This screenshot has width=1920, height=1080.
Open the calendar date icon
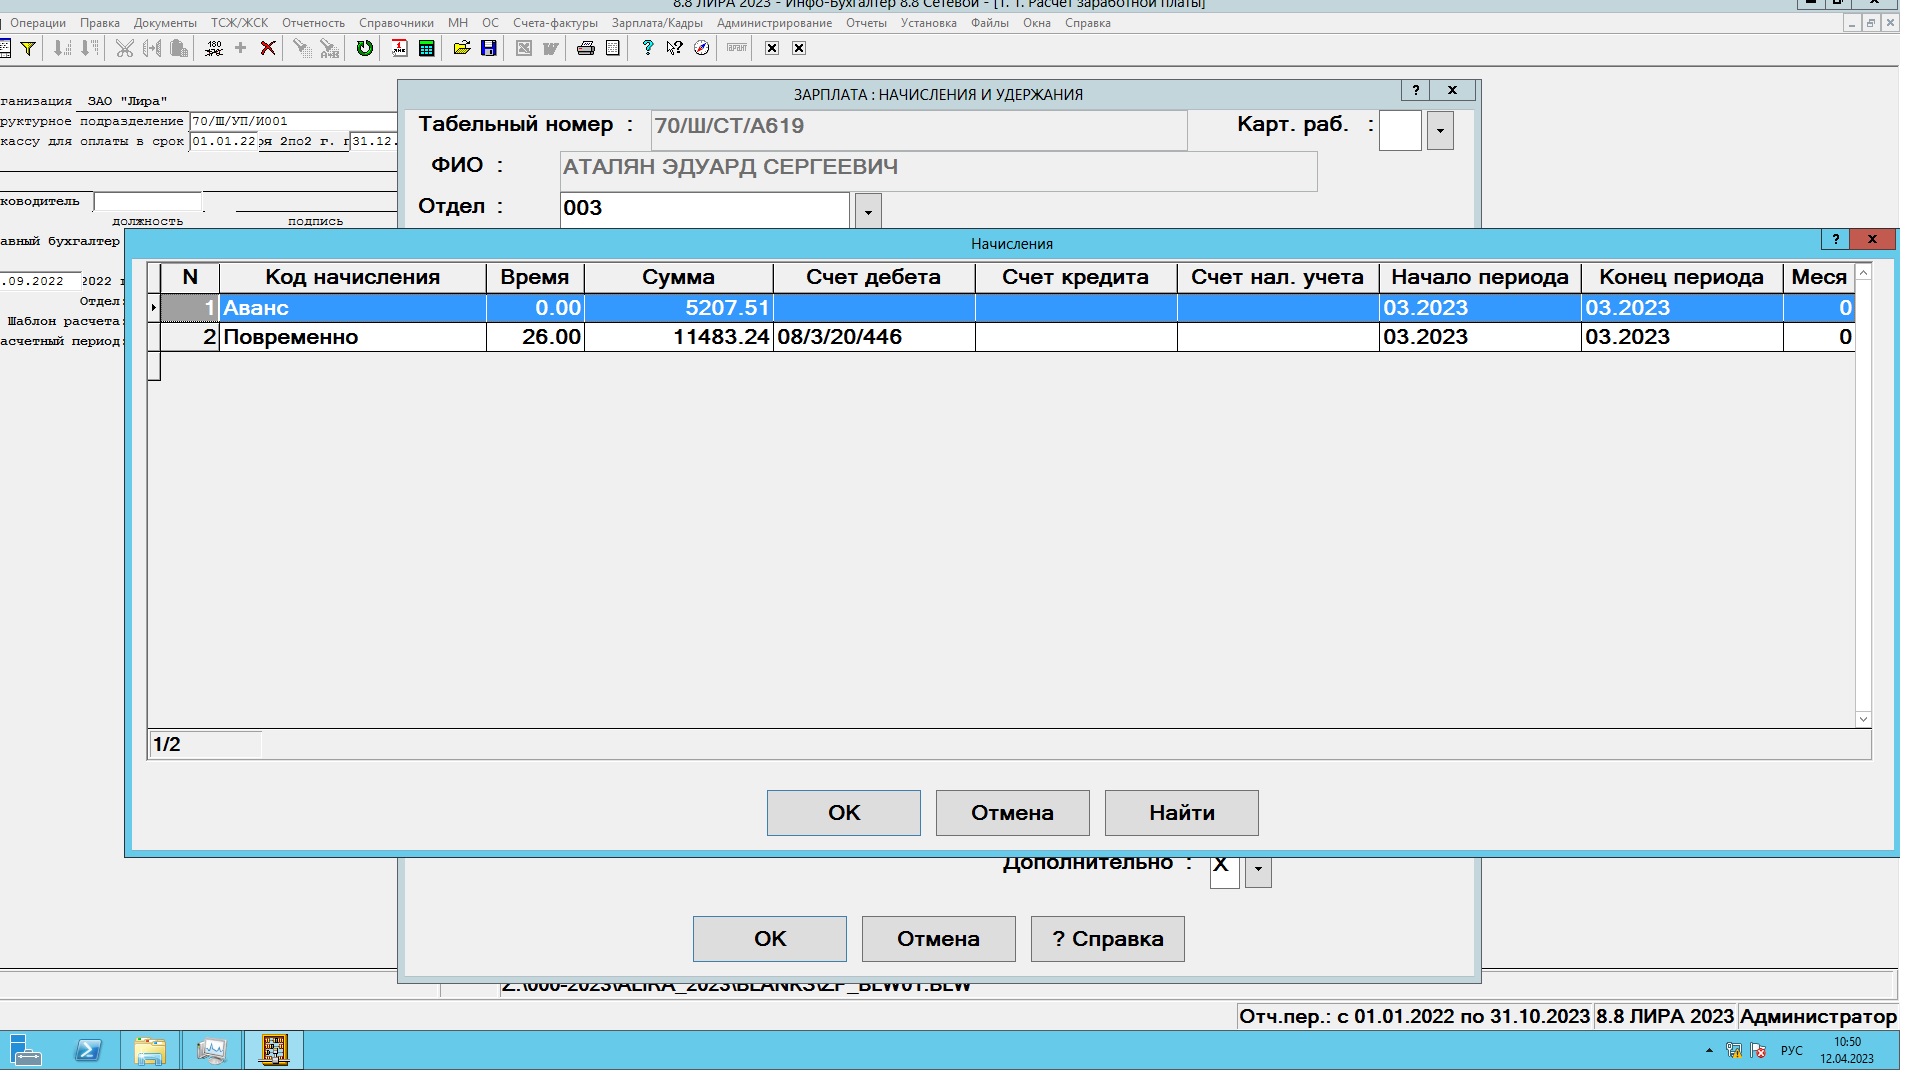coord(399,48)
